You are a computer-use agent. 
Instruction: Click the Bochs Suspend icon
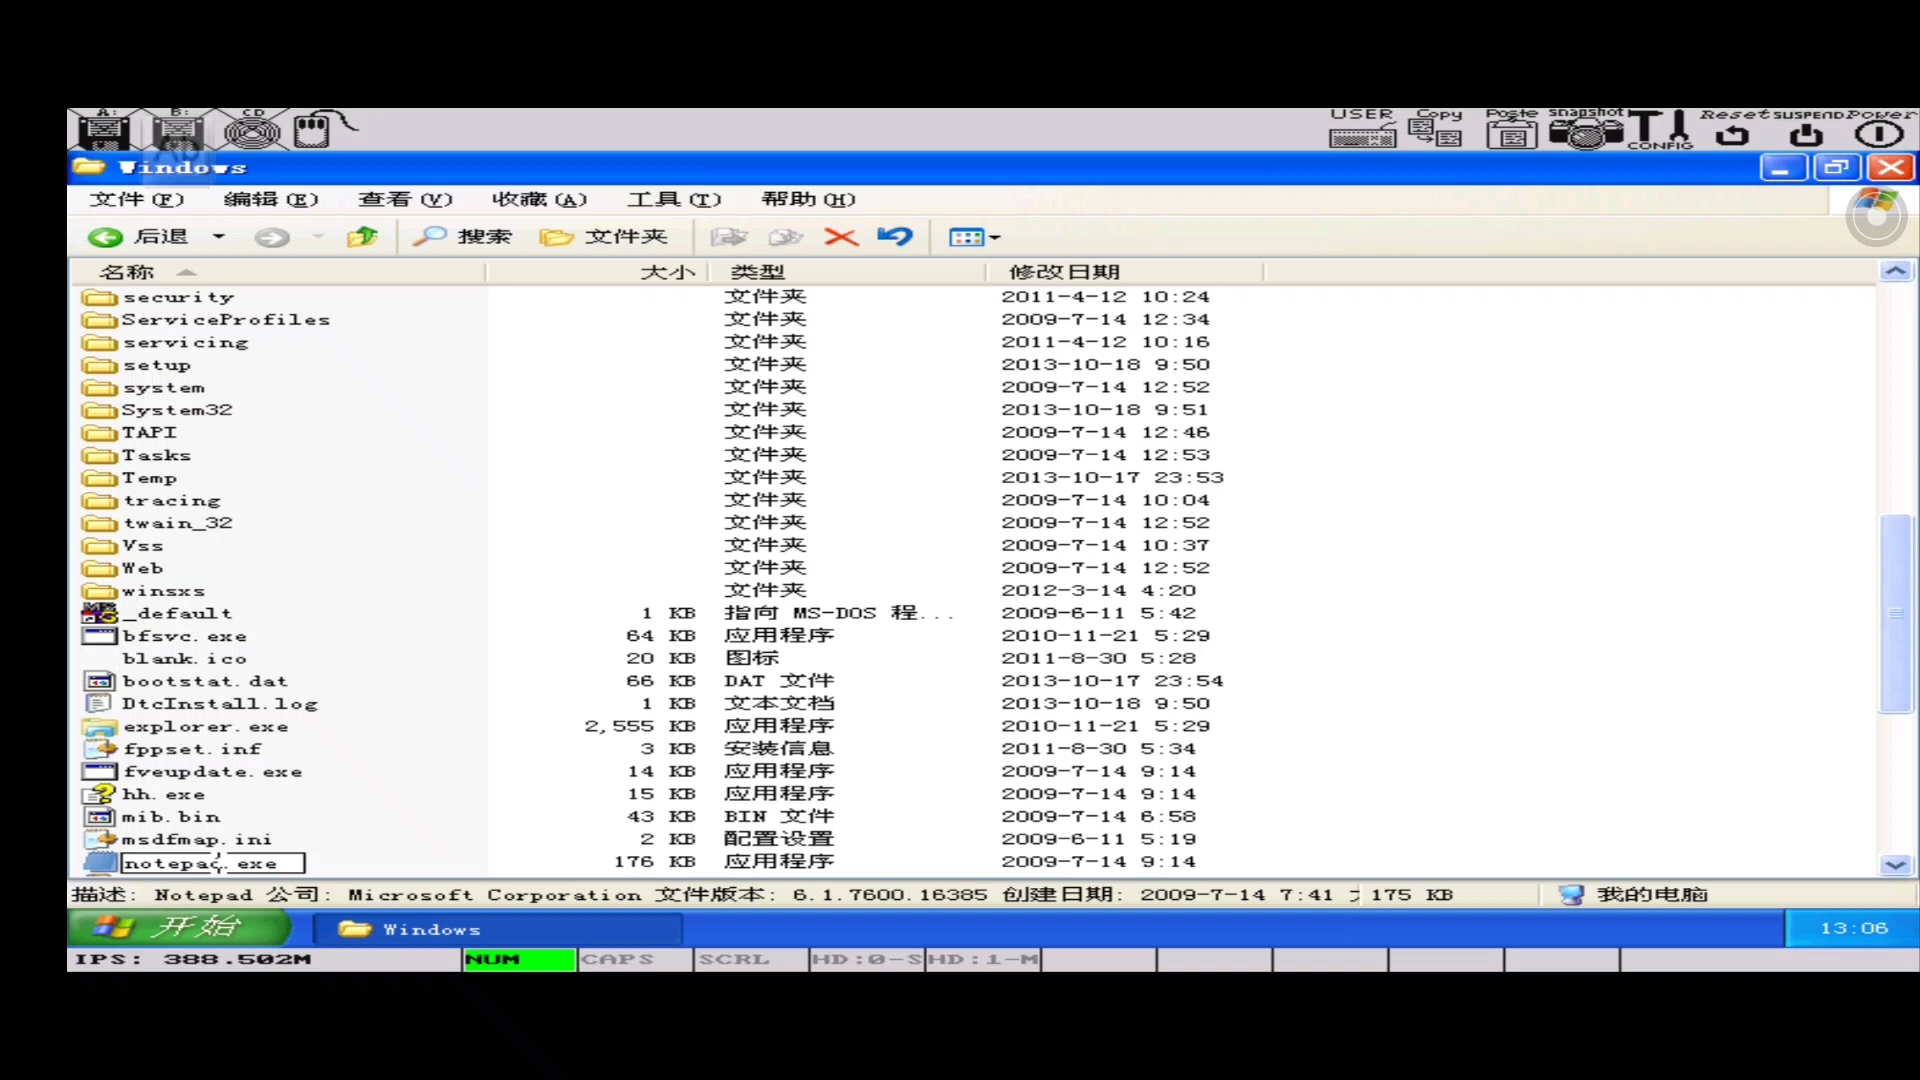(x=1806, y=129)
